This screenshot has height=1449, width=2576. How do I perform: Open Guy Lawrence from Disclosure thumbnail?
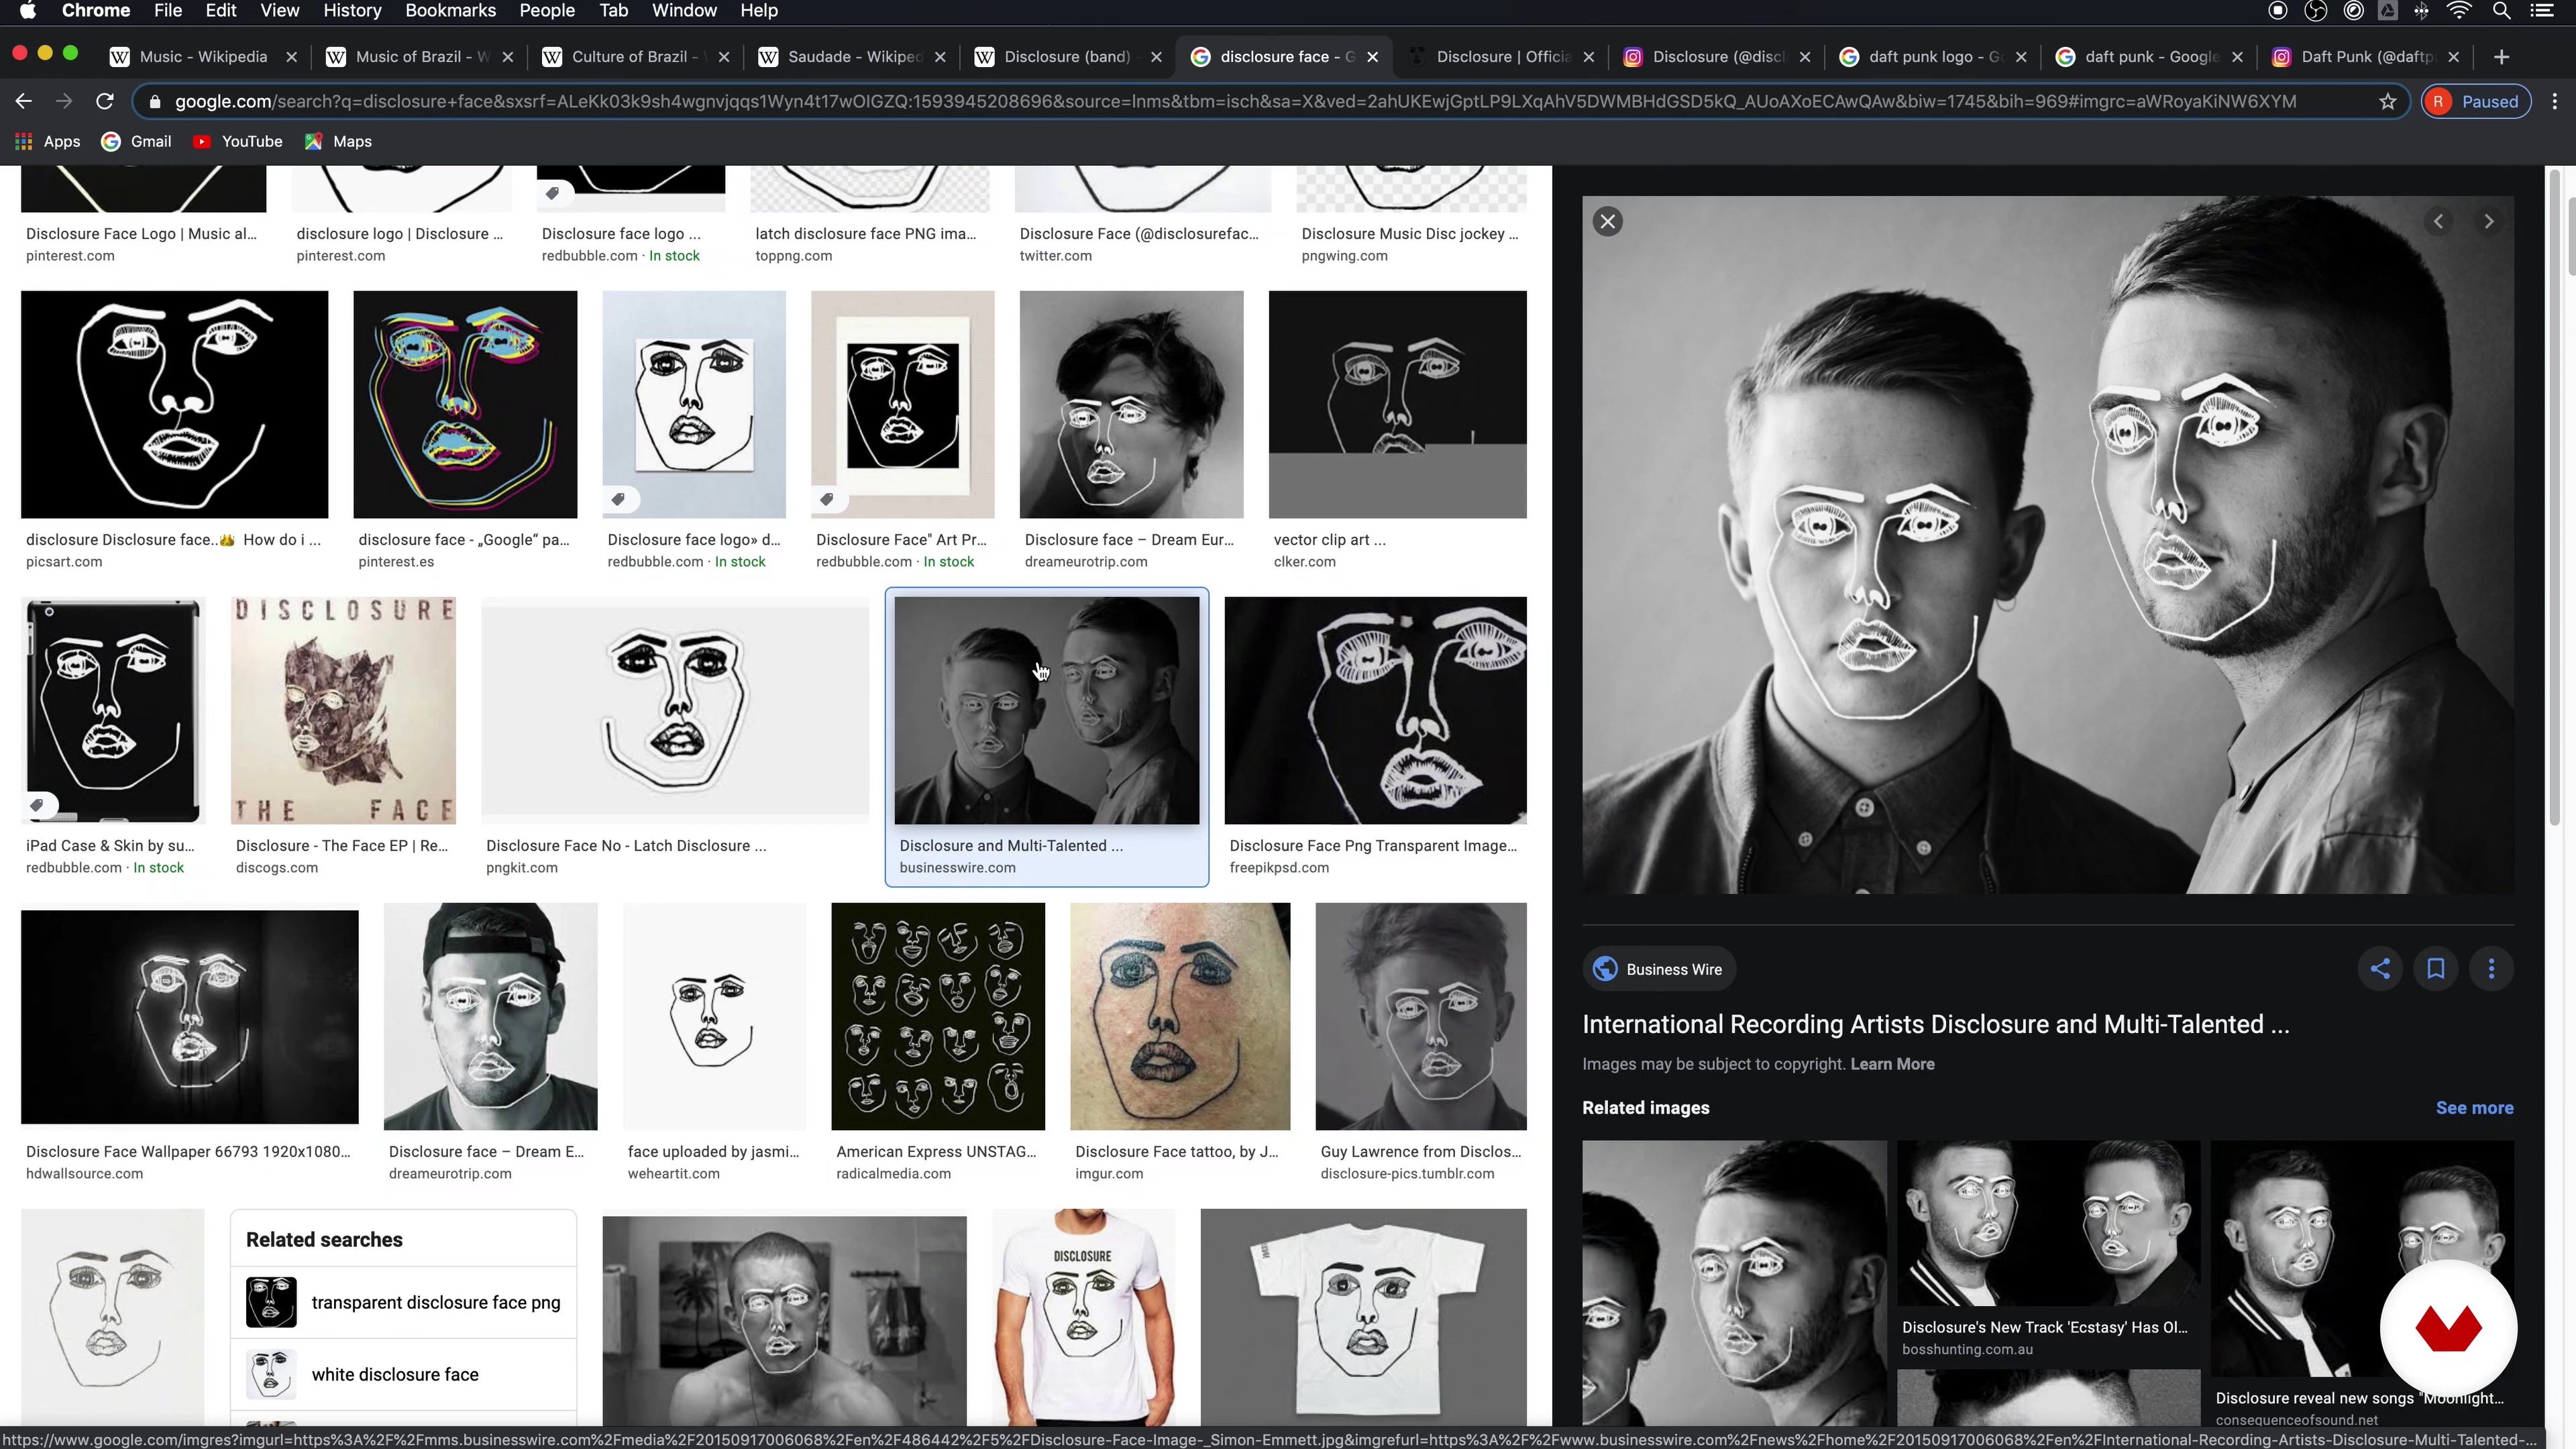[x=1421, y=1016]
